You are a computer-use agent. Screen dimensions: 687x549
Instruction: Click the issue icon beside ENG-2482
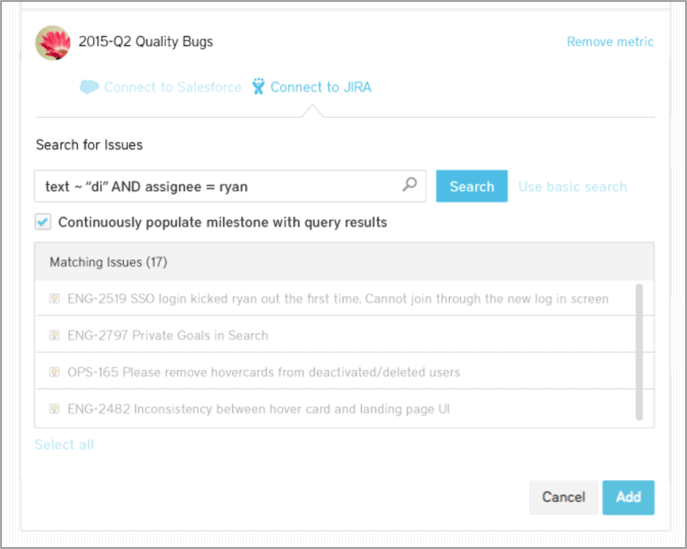(54, 409)
